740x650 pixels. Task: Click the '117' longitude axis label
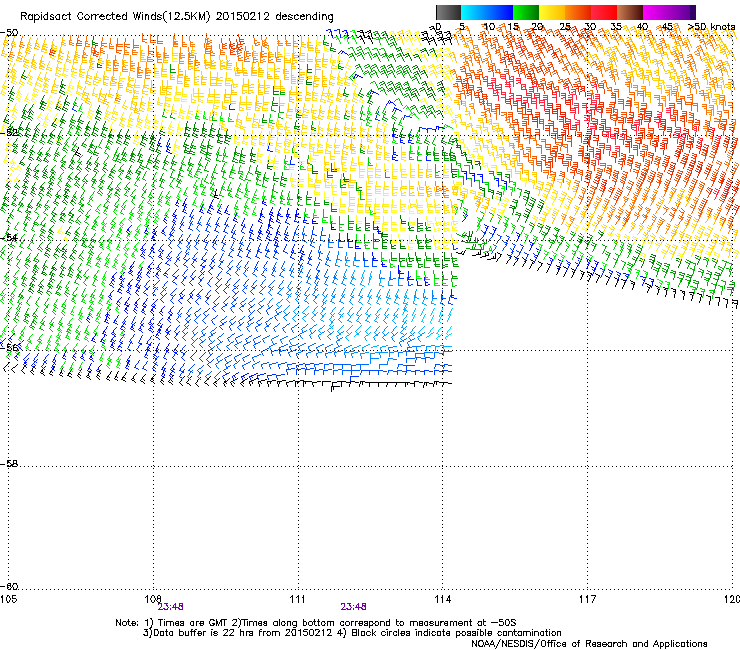(587, 599)
